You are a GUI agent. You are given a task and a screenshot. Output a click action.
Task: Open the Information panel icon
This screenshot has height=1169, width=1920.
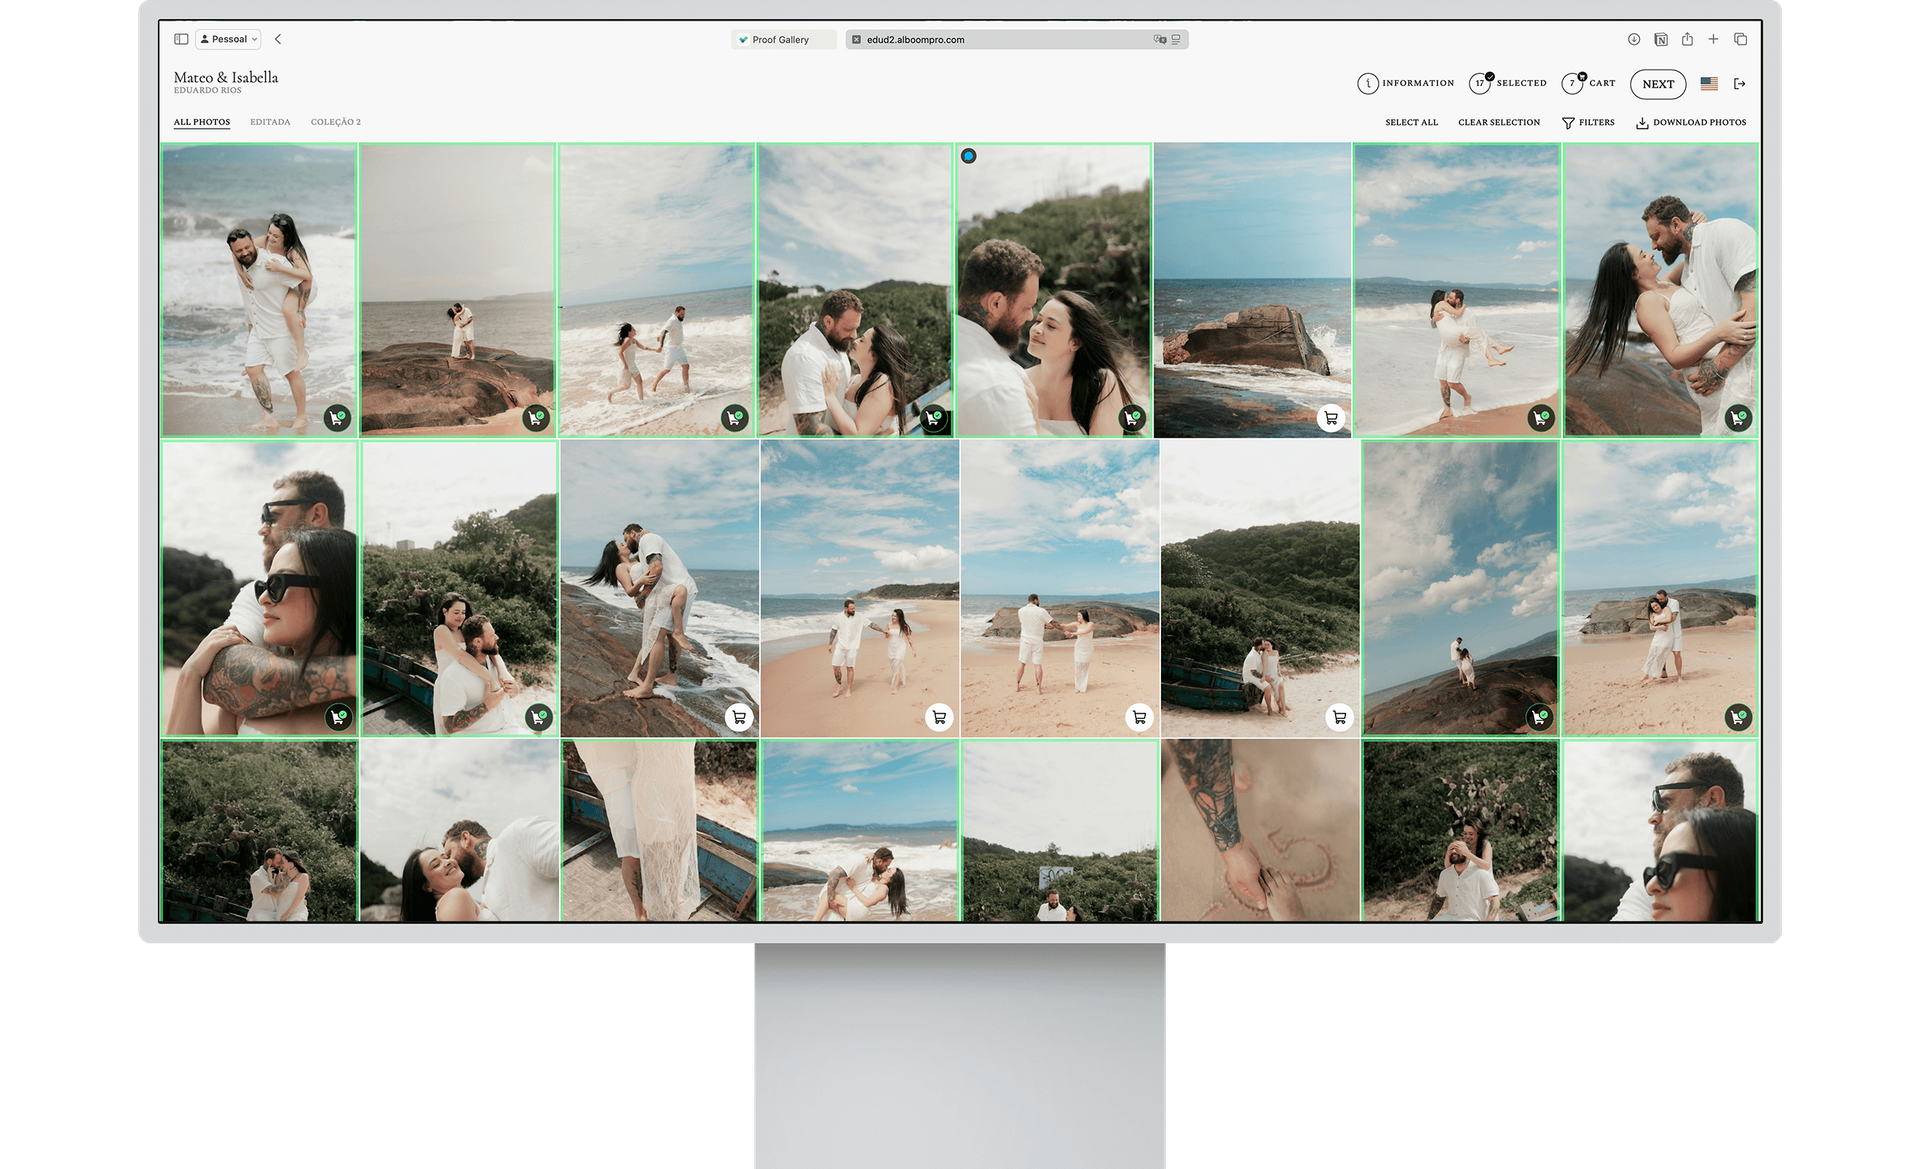pyautogui.click(x=1367, y=84)
